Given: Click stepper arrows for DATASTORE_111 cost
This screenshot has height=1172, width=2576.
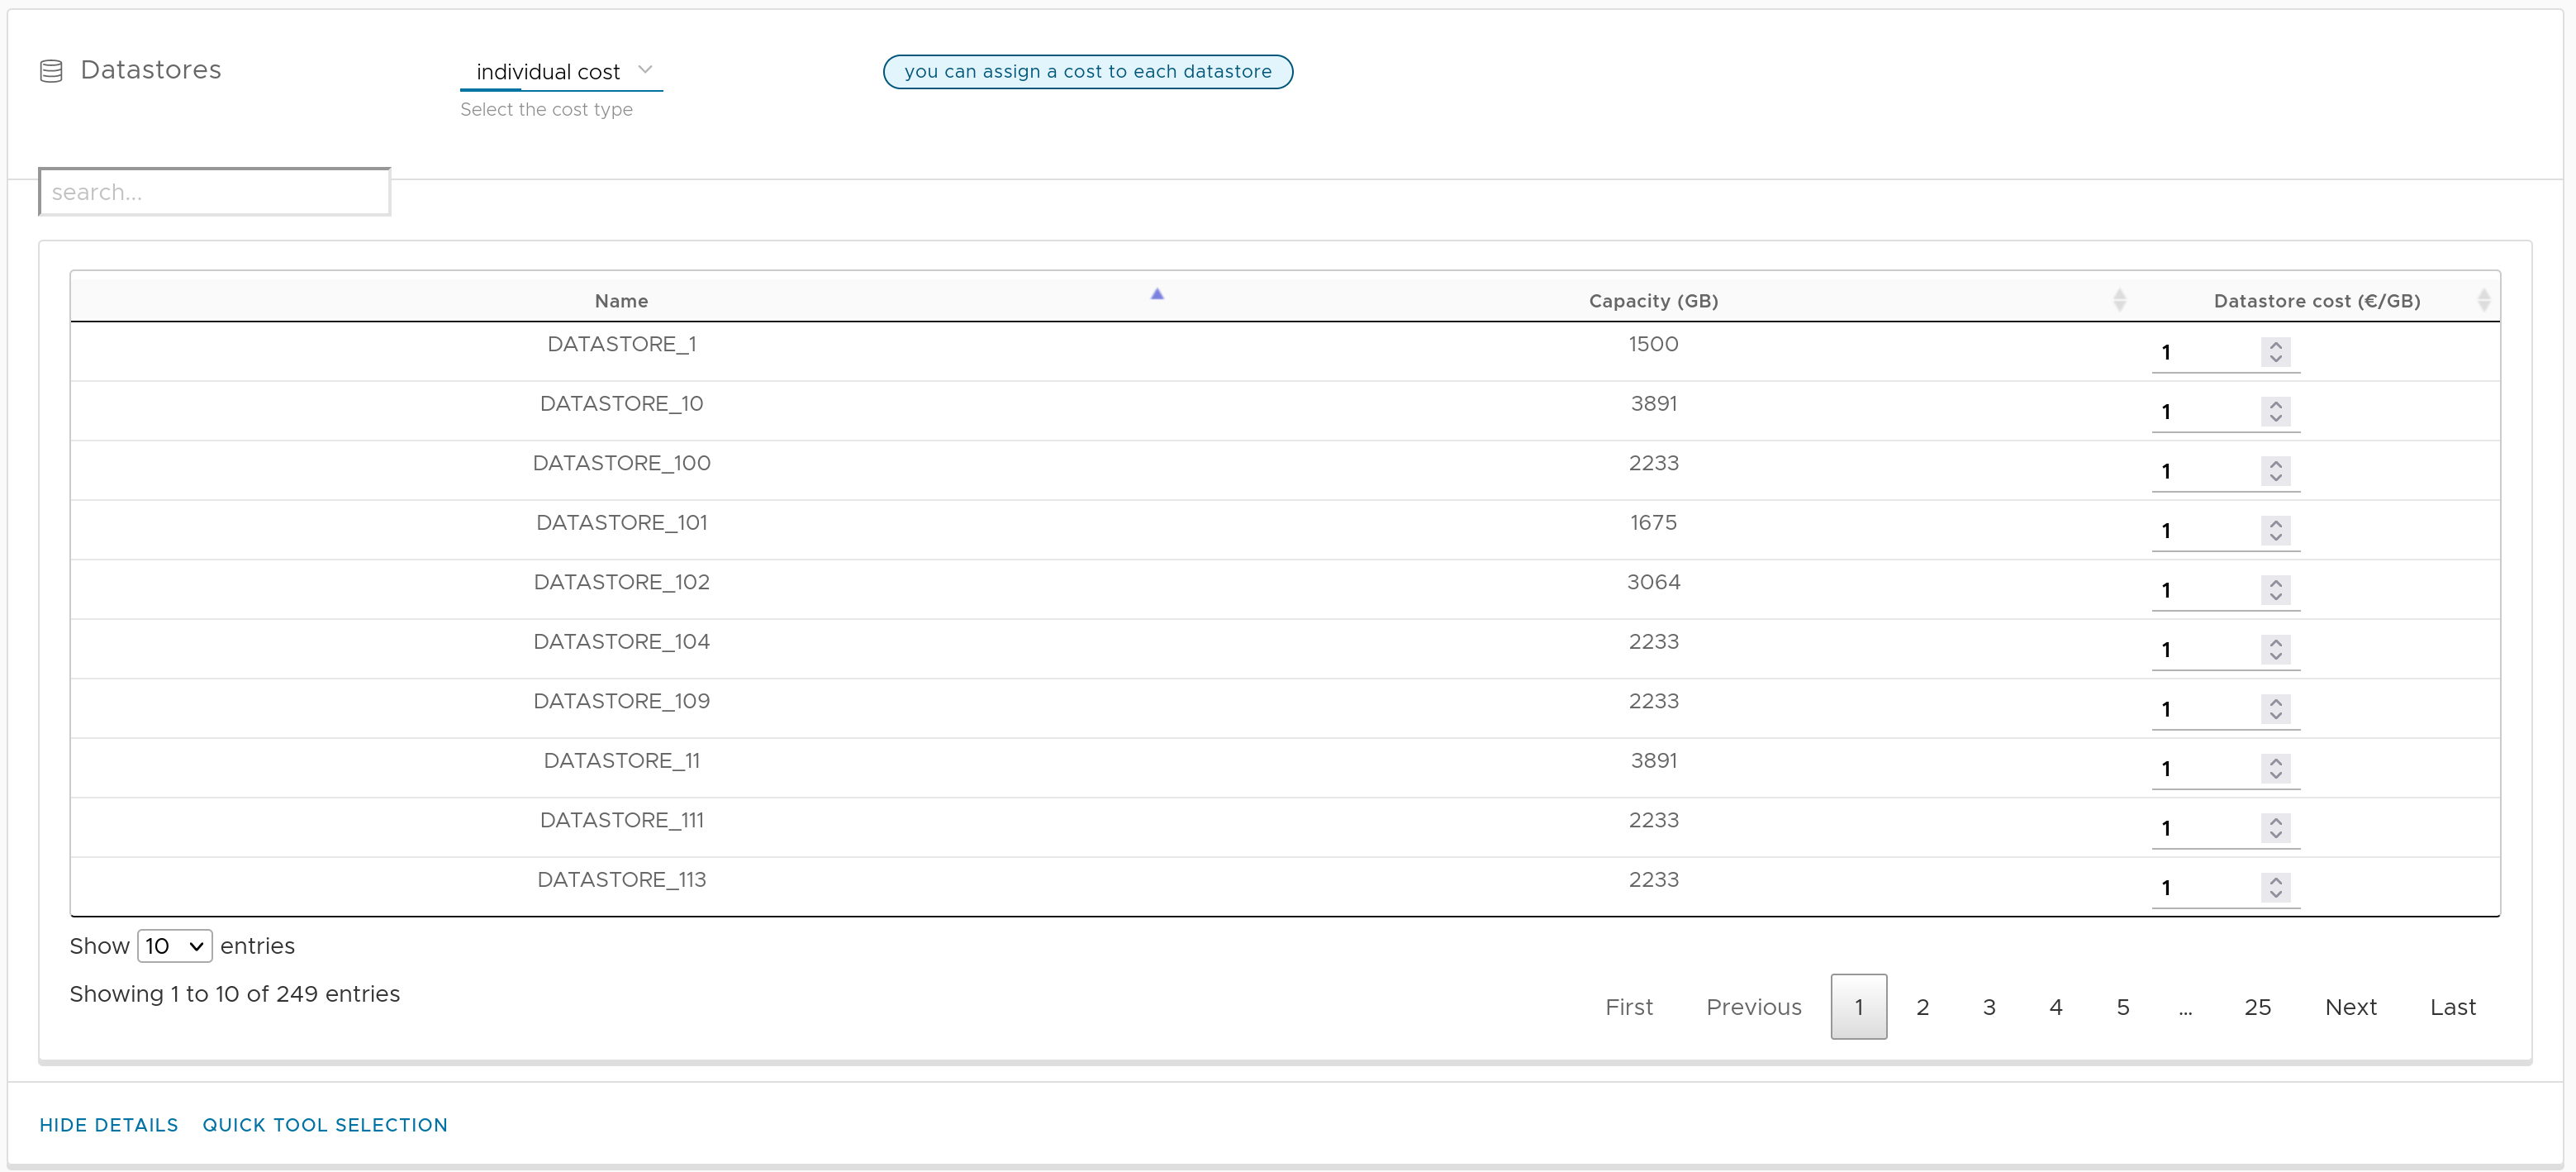Looking at the screenshot, I should coord(2276,828).
